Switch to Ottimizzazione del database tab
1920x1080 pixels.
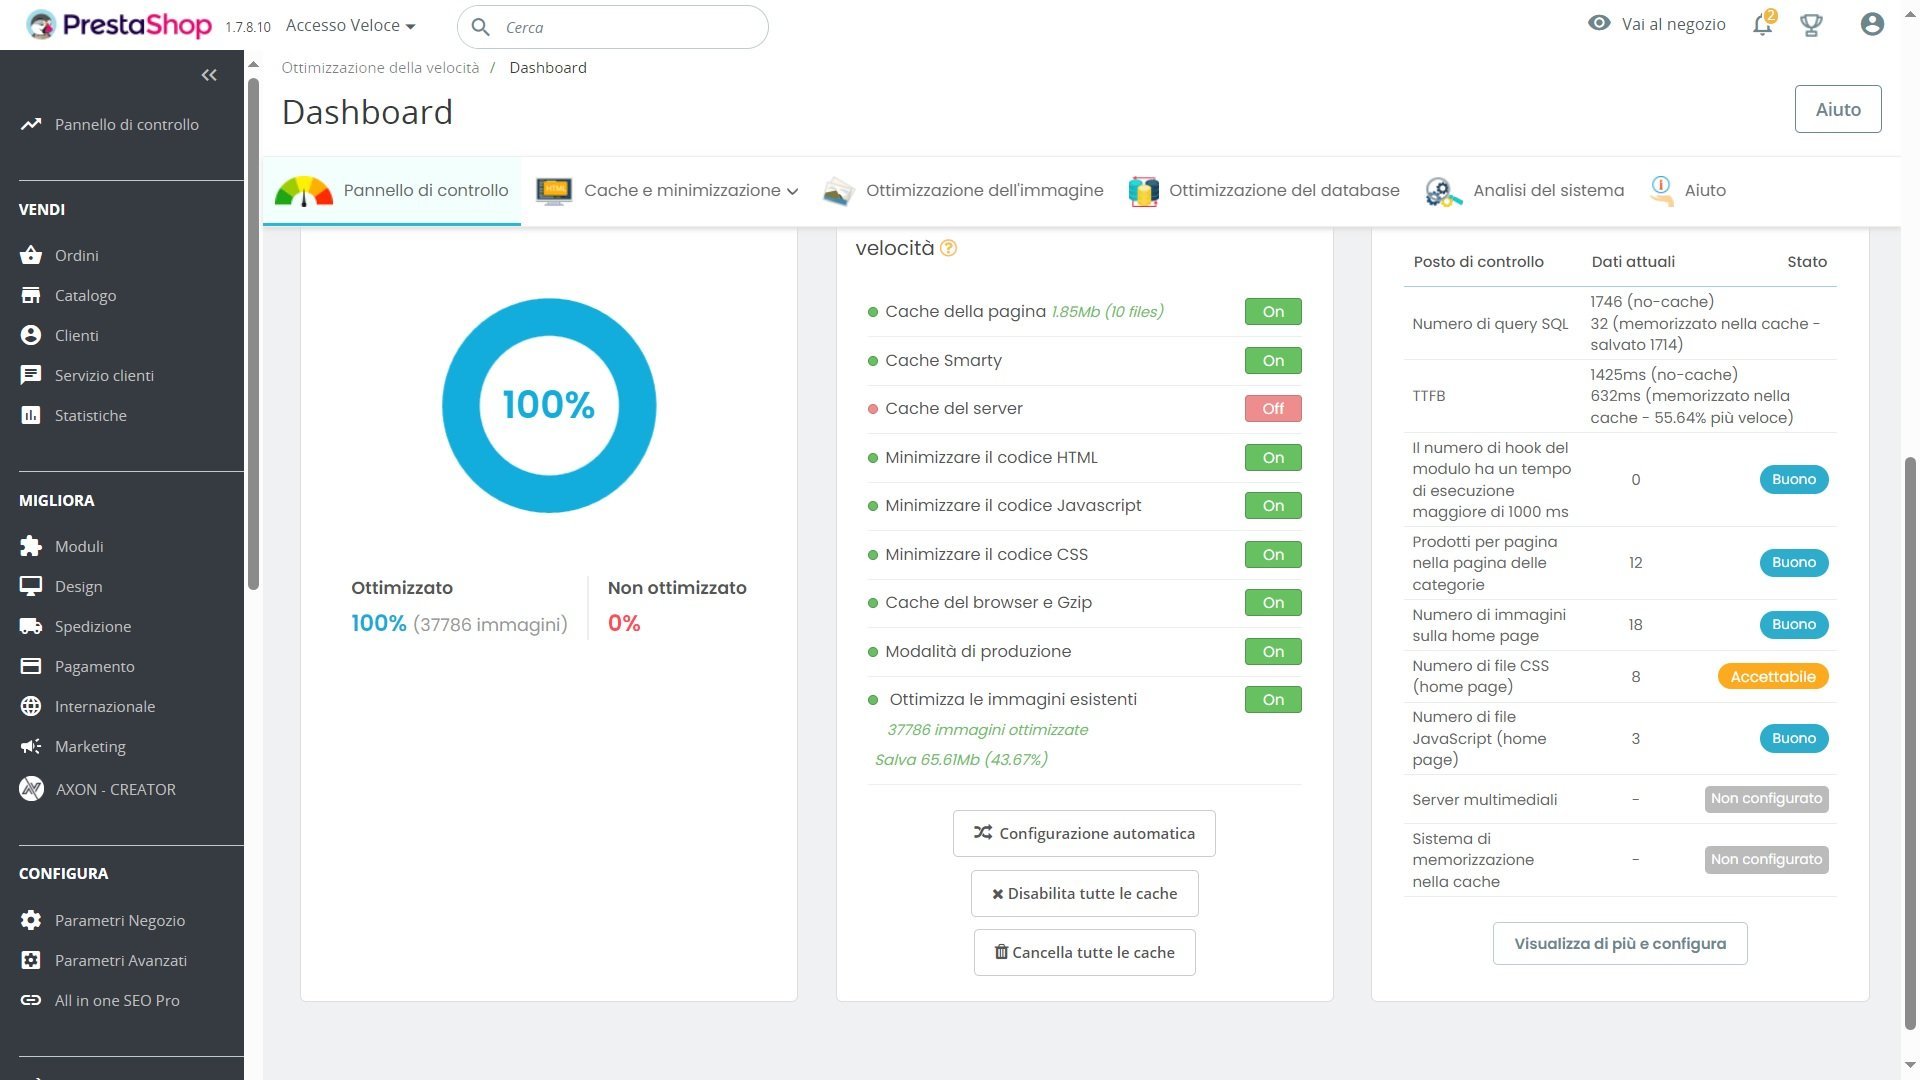pos(1265,190)
